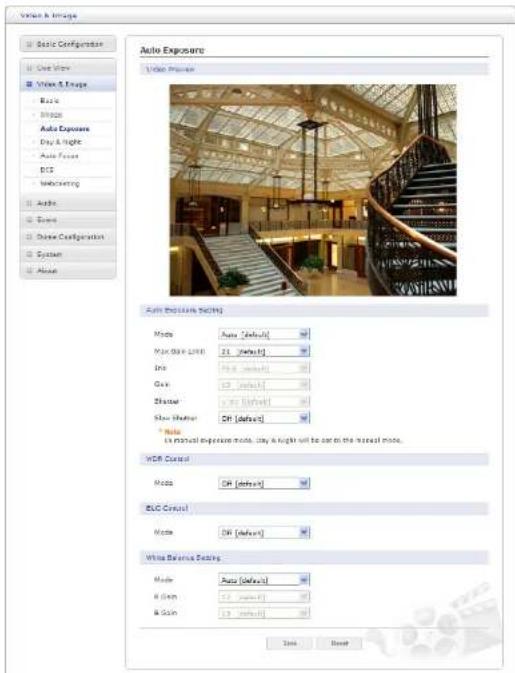Screen dimensions: 515x673
Task: Open the Slow Shutter dropdown
Action: coord(264,418)
